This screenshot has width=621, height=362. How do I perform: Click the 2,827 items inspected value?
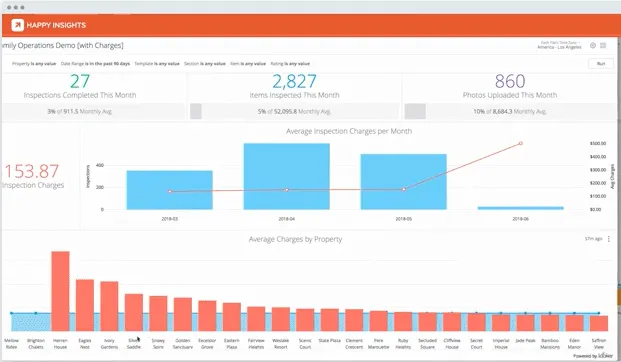294,81
